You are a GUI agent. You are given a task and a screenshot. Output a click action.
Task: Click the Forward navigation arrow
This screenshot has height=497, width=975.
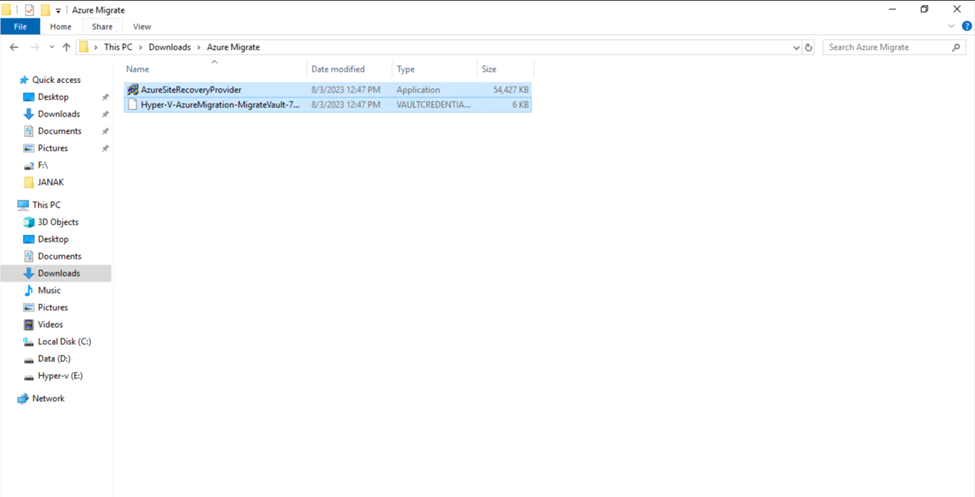tap(35, 47)
